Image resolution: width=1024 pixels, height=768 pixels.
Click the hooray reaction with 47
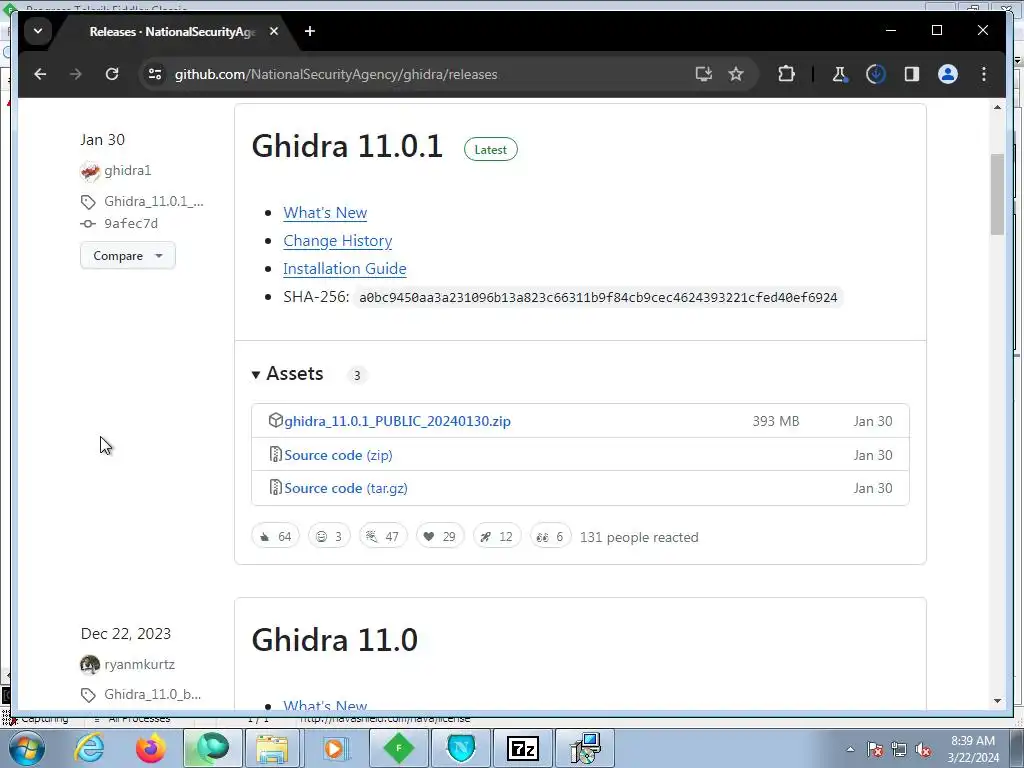(x=383, y=537)
